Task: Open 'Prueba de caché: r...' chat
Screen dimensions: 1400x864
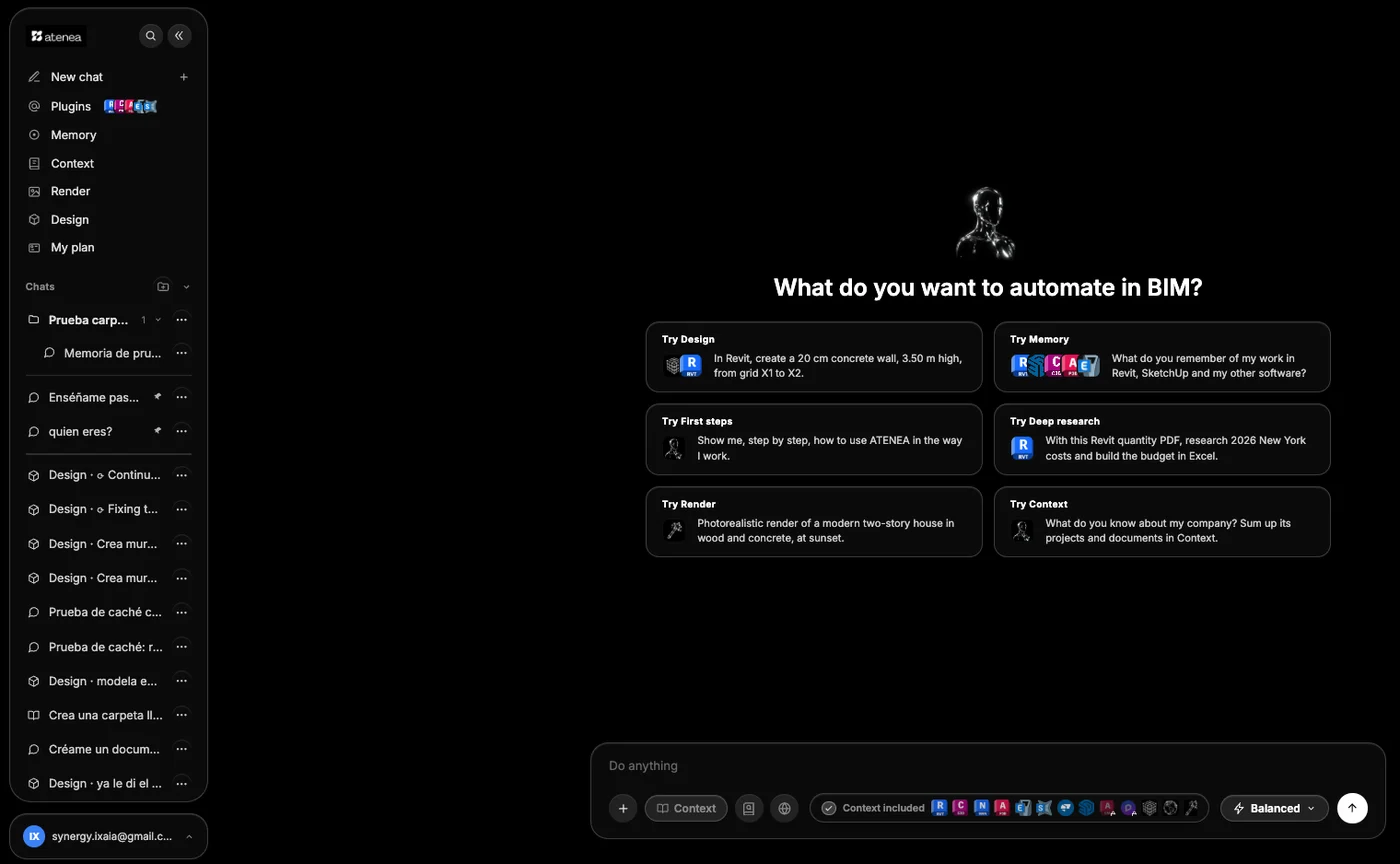Action: pos(104,647)
